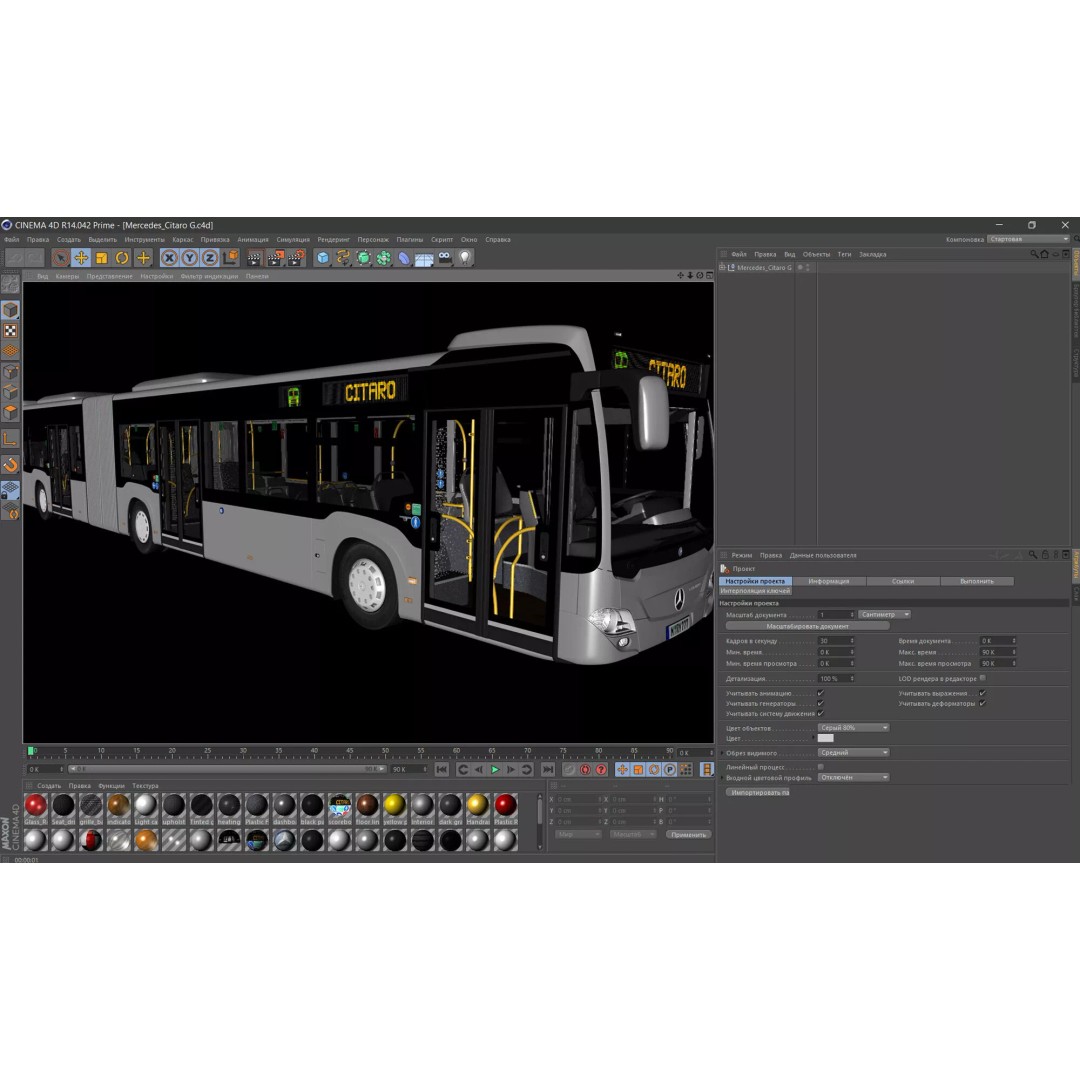The width and height of the screenshot is (1080, 1080).
Task: Go to end of animation
Action: click(548, 769)
